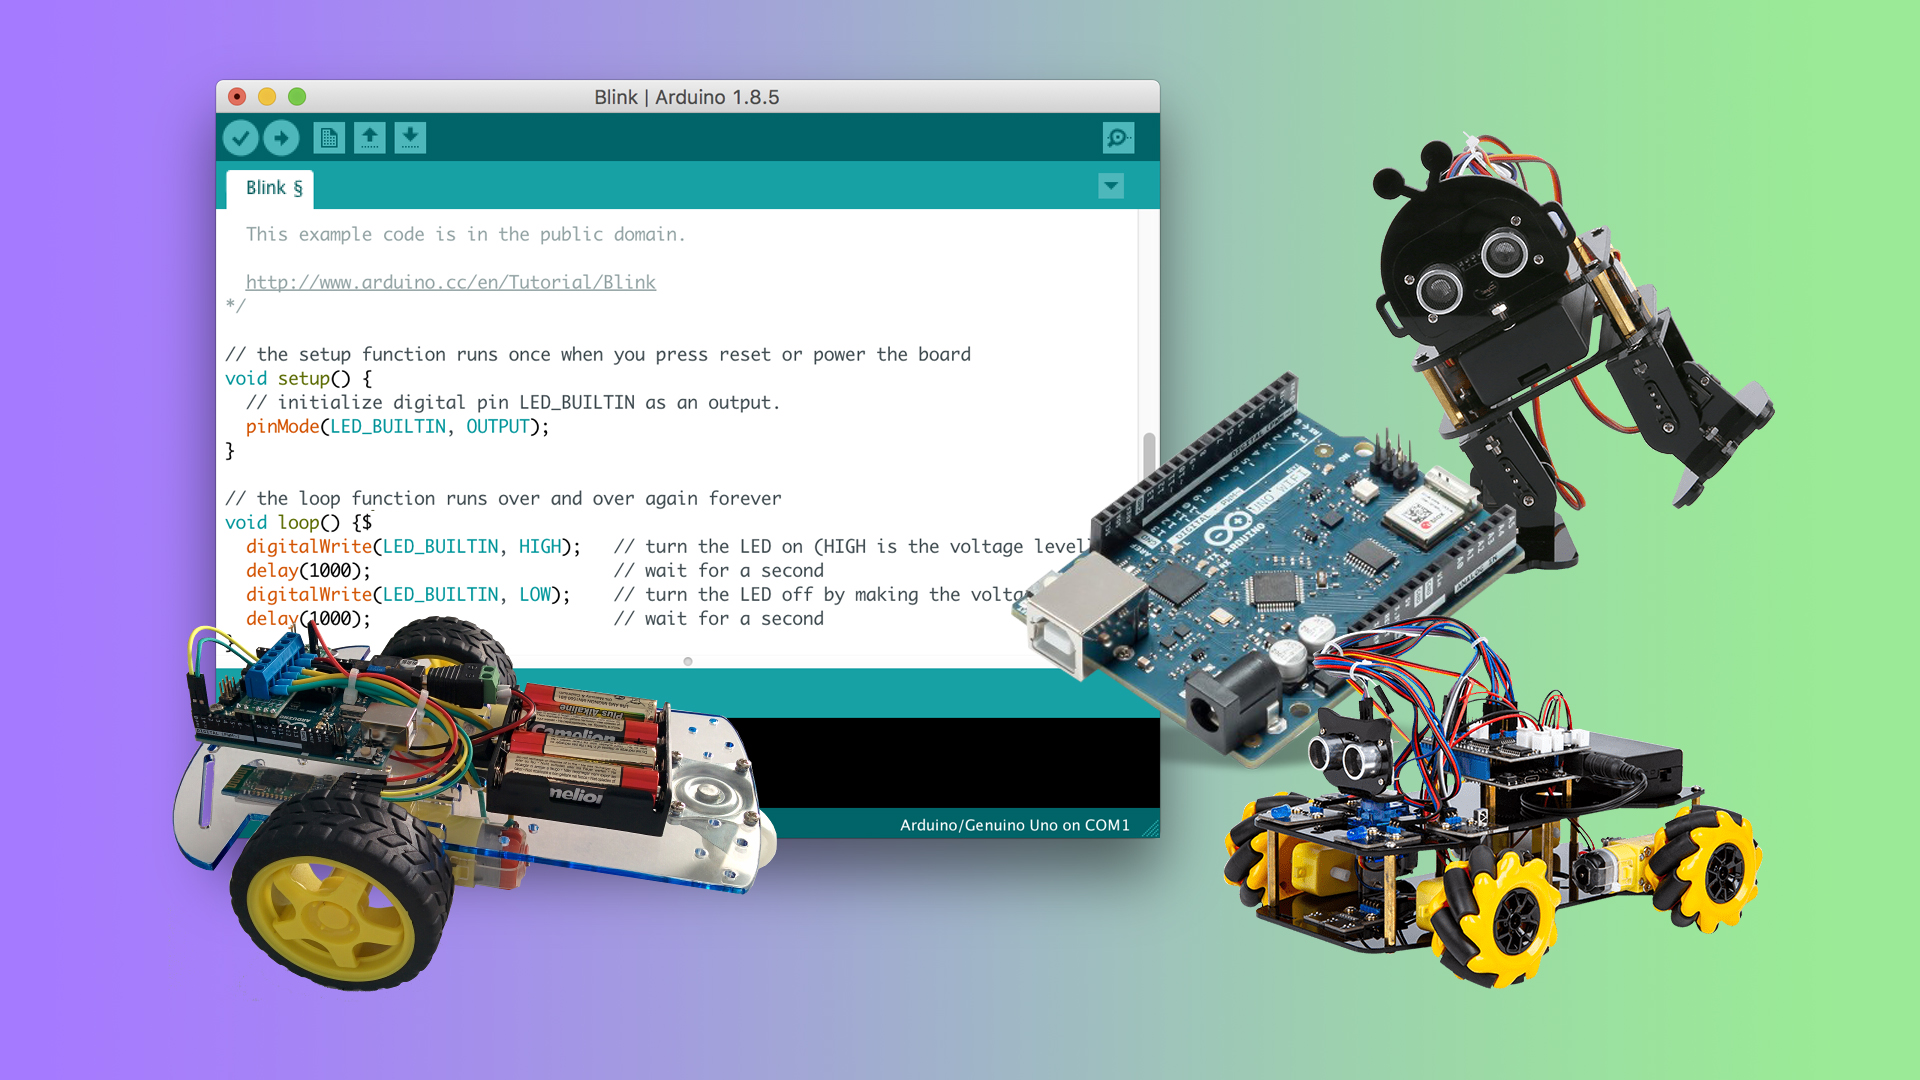The image size is (1920, 1080).
Task: Click the Upload arrow button
Action: 282,138
